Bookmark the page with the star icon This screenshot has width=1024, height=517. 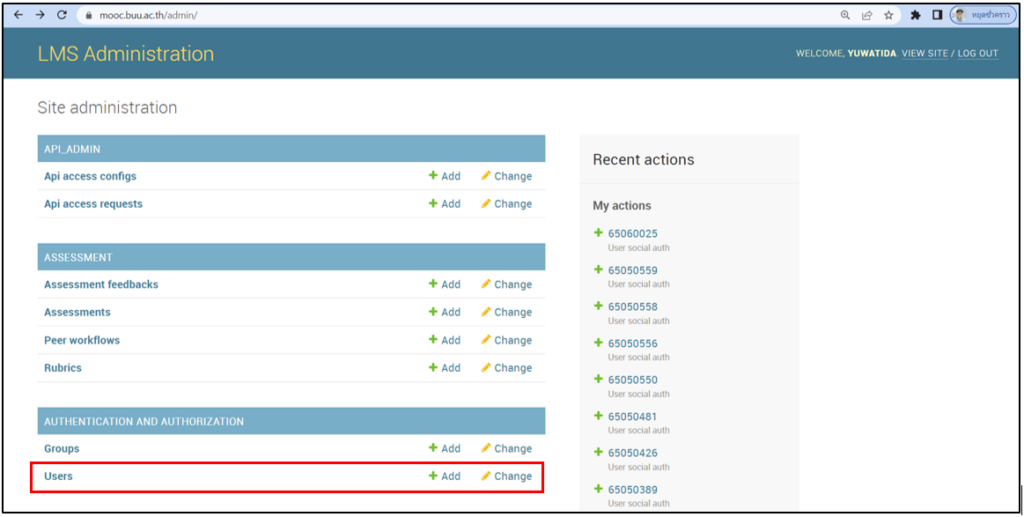click(x=888, y=15)
